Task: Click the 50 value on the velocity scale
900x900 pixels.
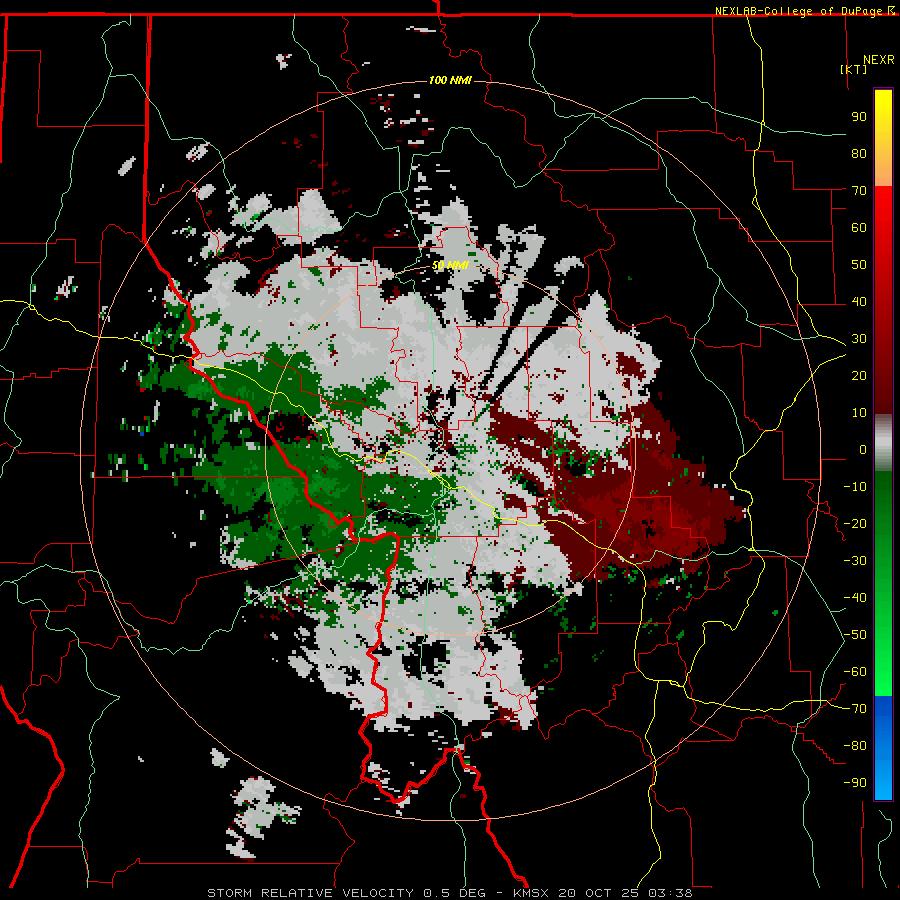Action: 859,265
